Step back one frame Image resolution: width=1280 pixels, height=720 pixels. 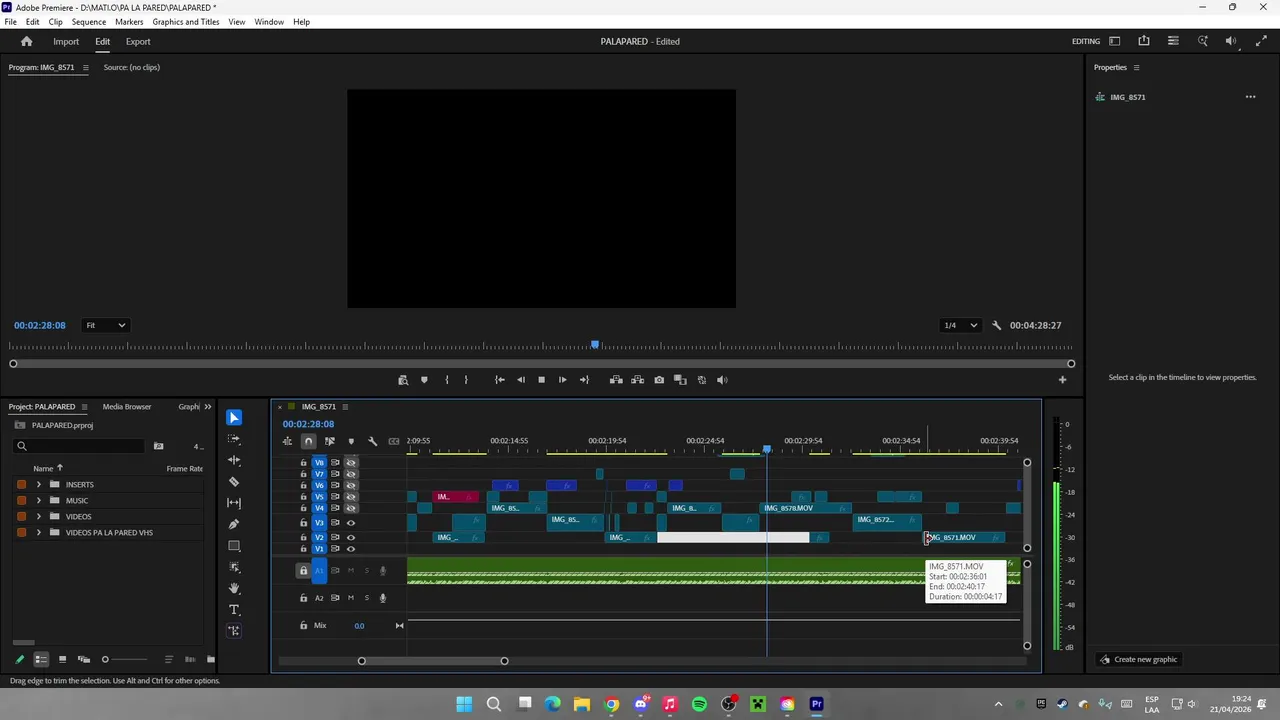[x=520, y=380]
